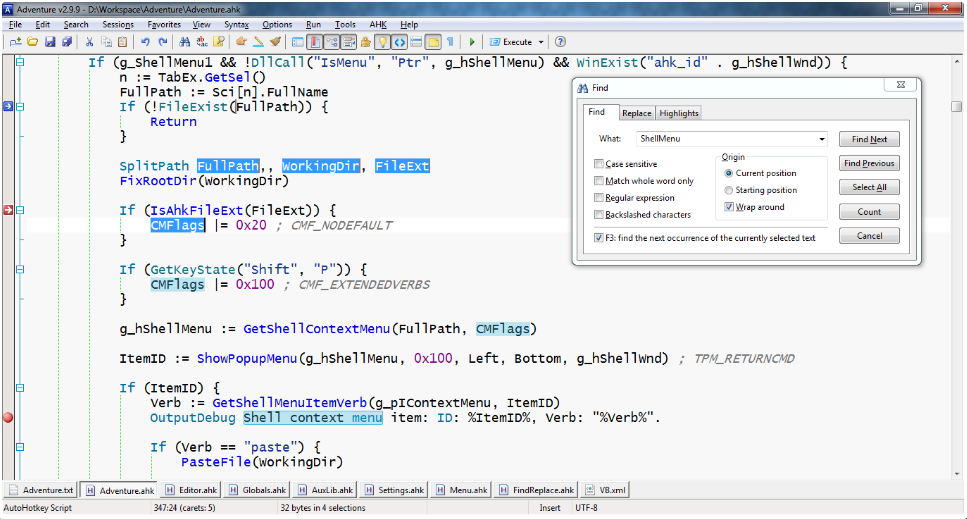Viewport: 967px width, 519px height.
Task: Click Find Next button
Action: (x=869, y=139)
